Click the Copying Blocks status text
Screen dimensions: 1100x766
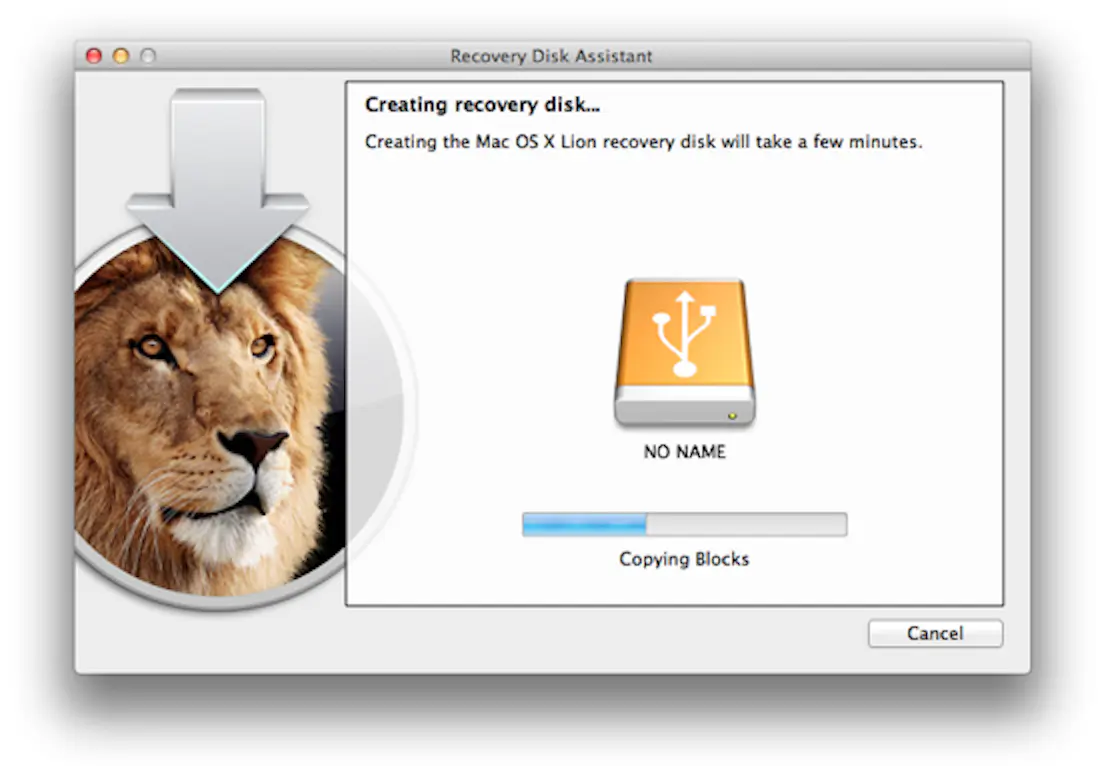[684, 559]
